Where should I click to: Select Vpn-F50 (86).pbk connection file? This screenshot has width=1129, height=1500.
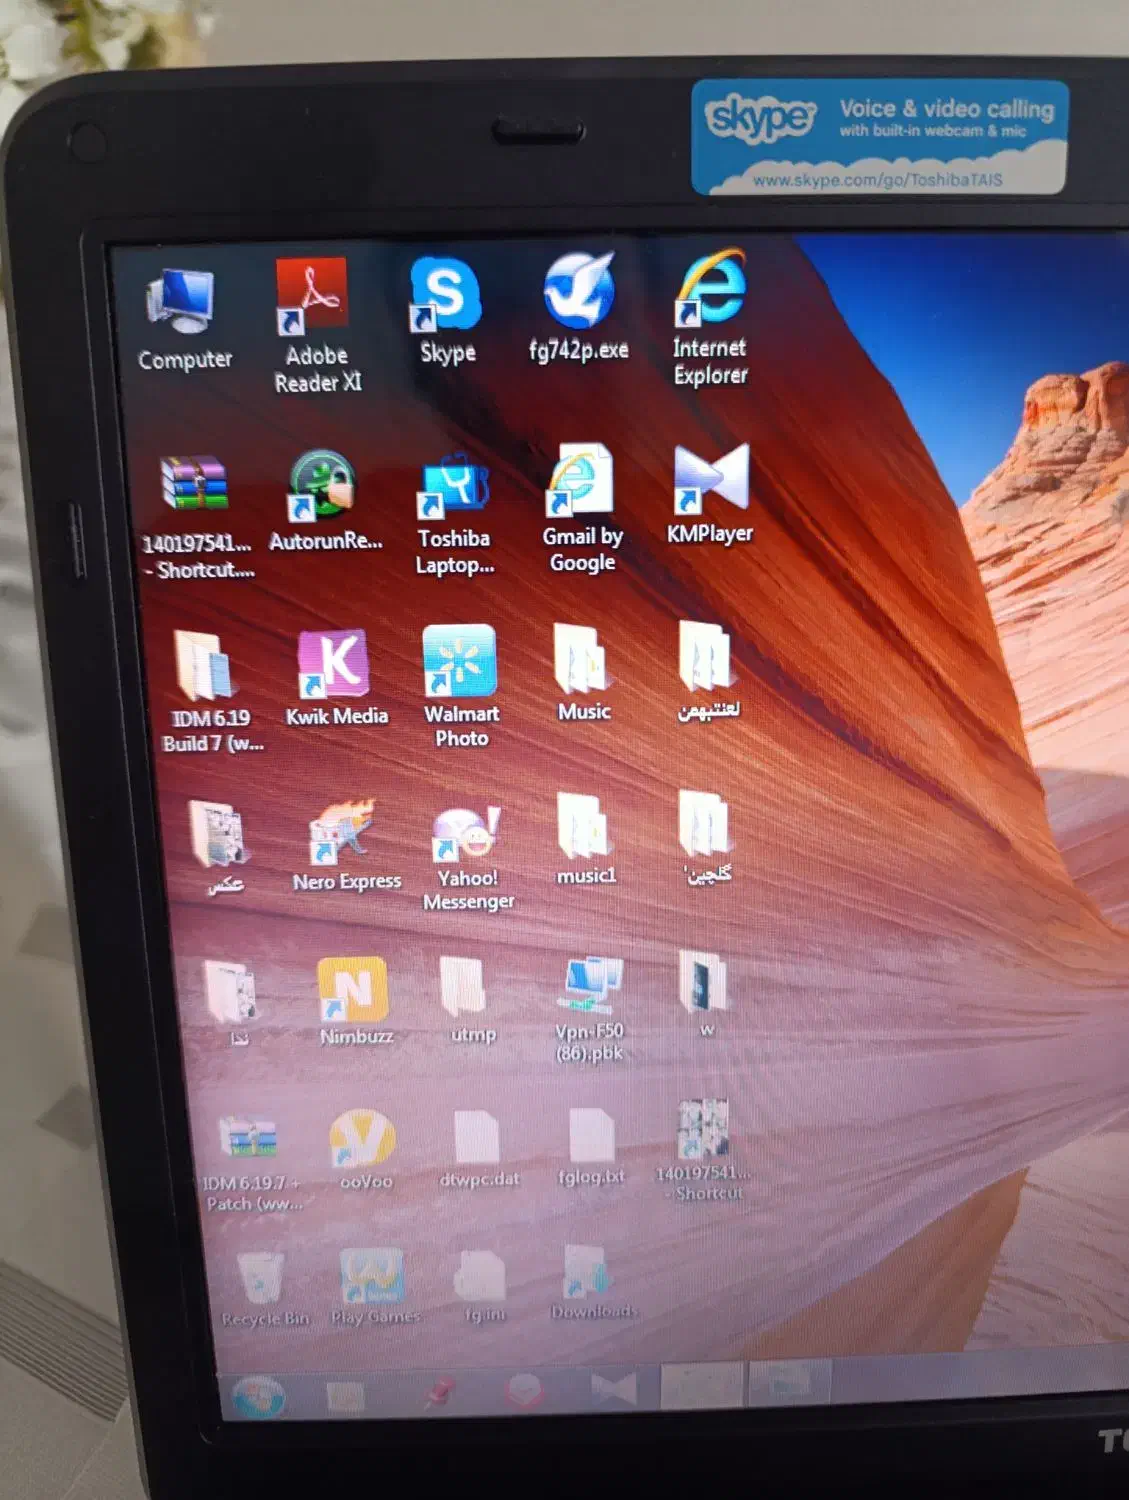(589, 985)
